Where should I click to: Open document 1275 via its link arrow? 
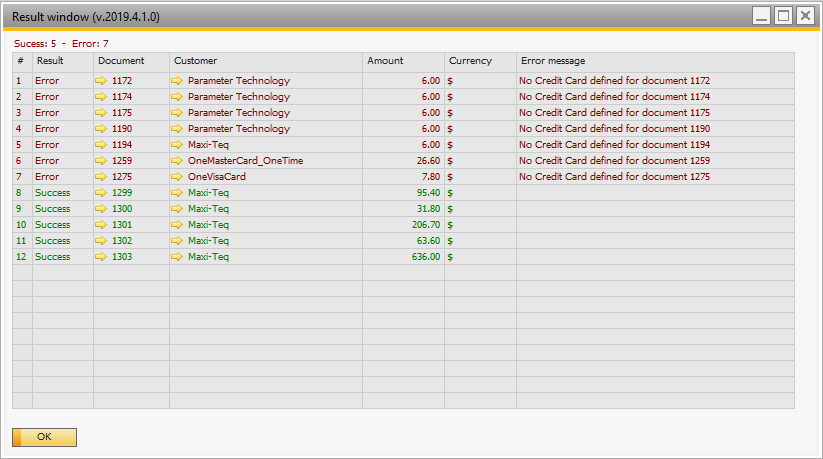coord(101,177)
